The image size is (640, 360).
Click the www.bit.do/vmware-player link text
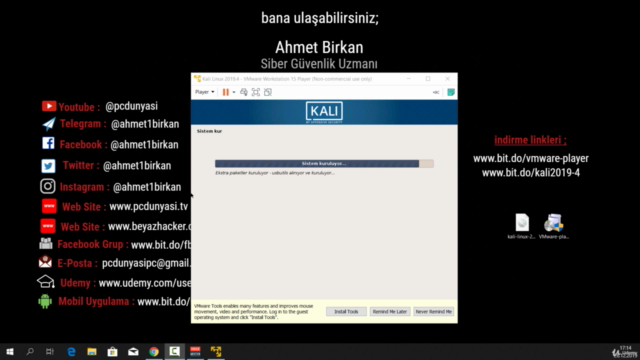[531, 158]
